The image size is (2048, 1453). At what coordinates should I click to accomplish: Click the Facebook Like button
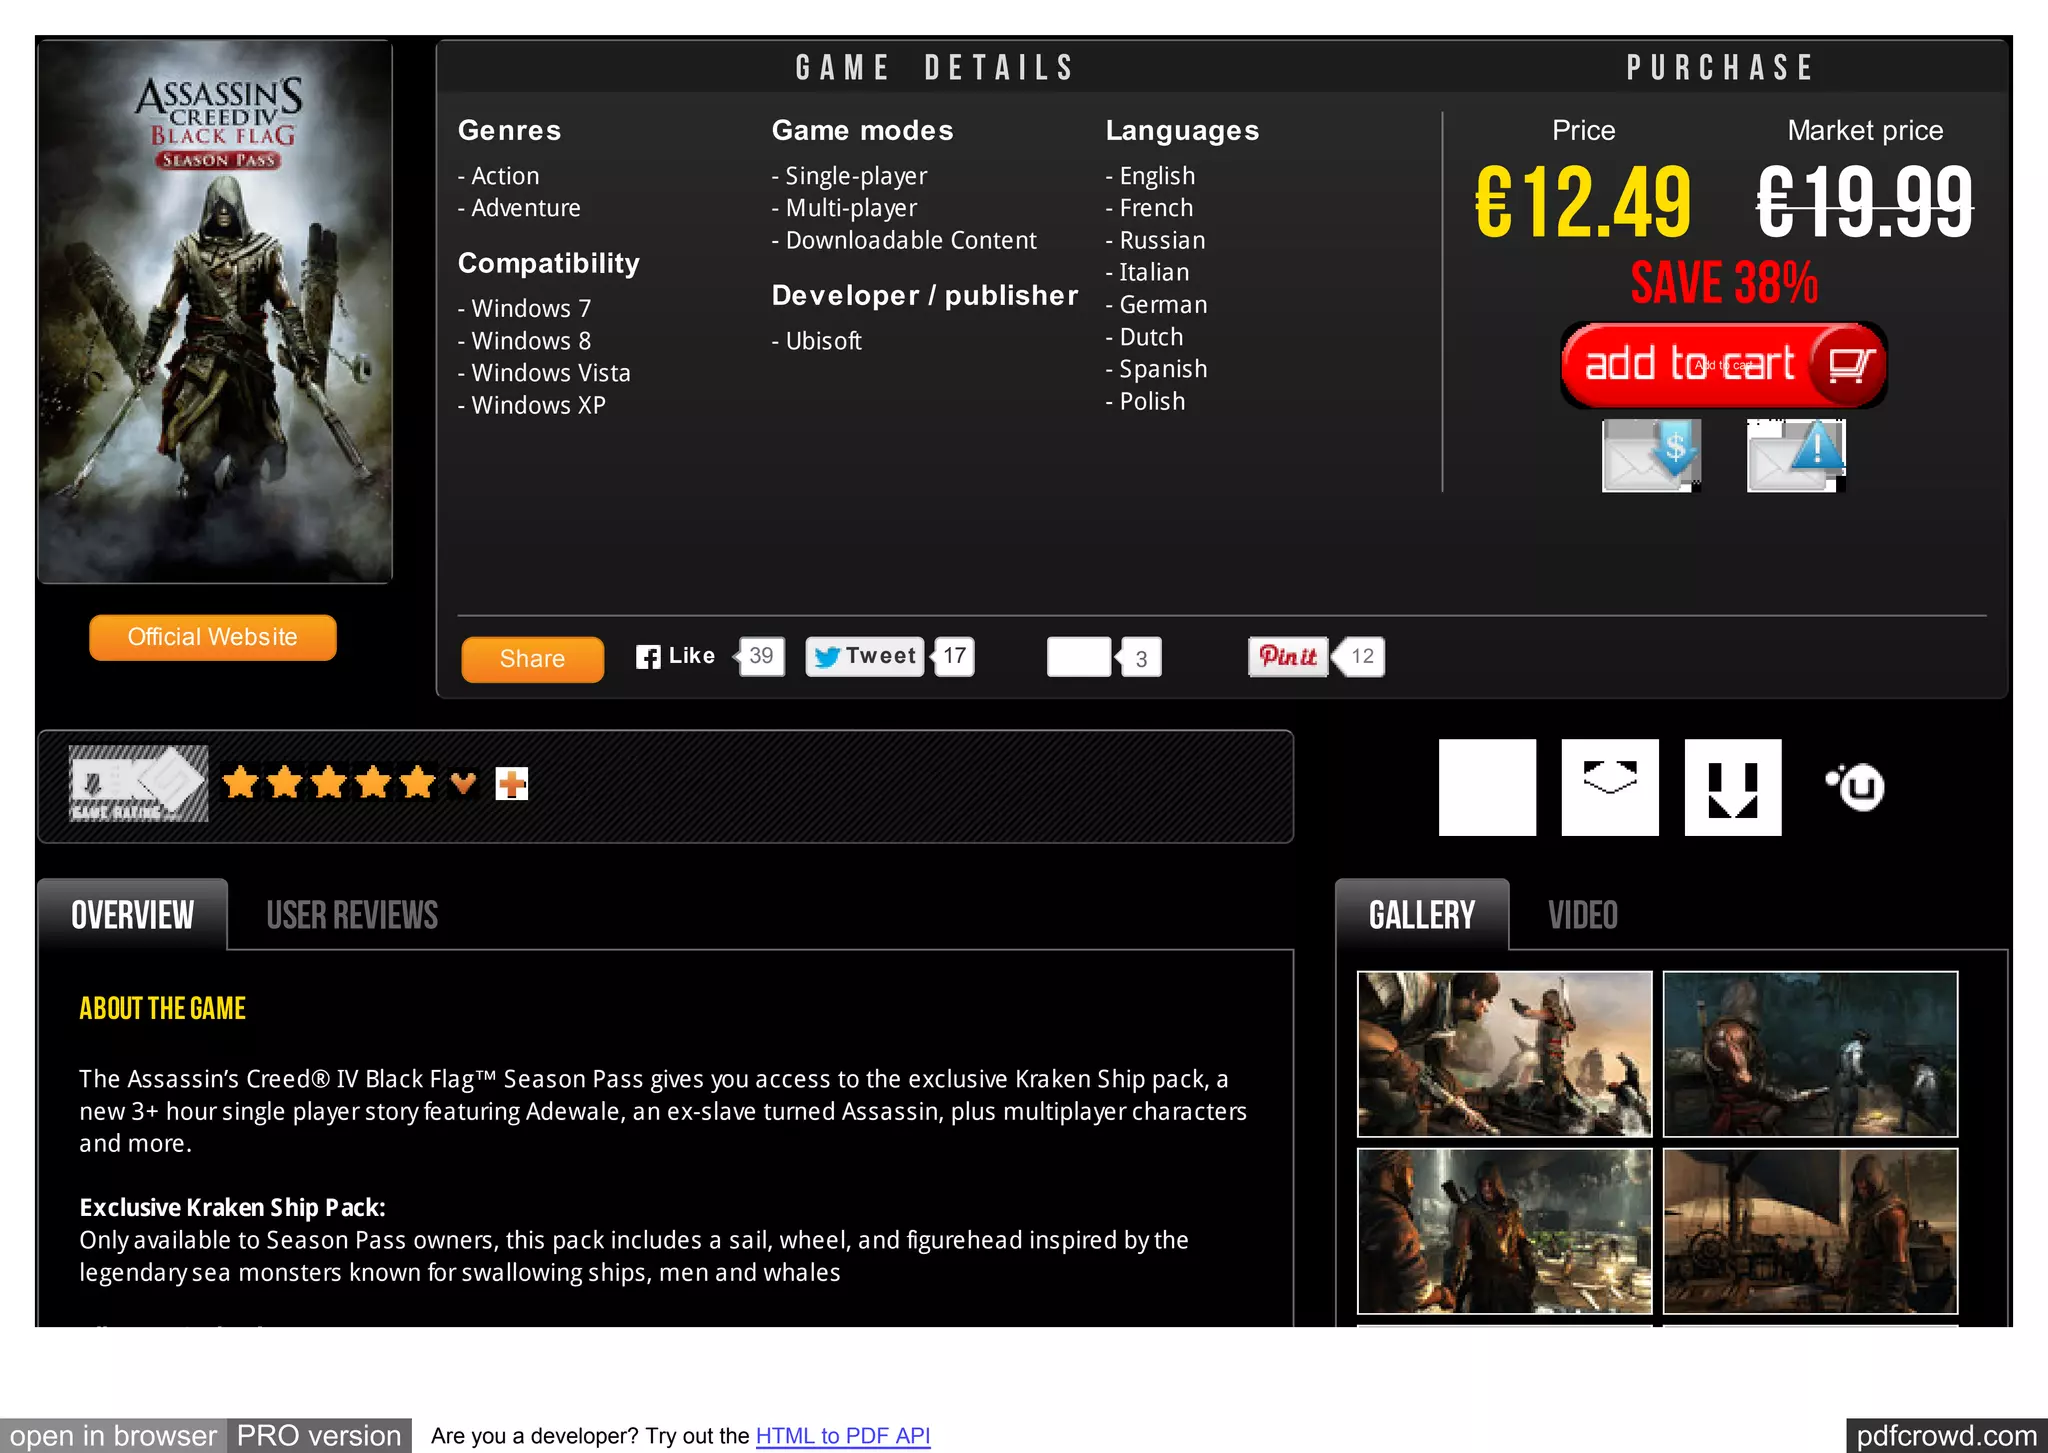pyautogui.click(x=677, y=657)
